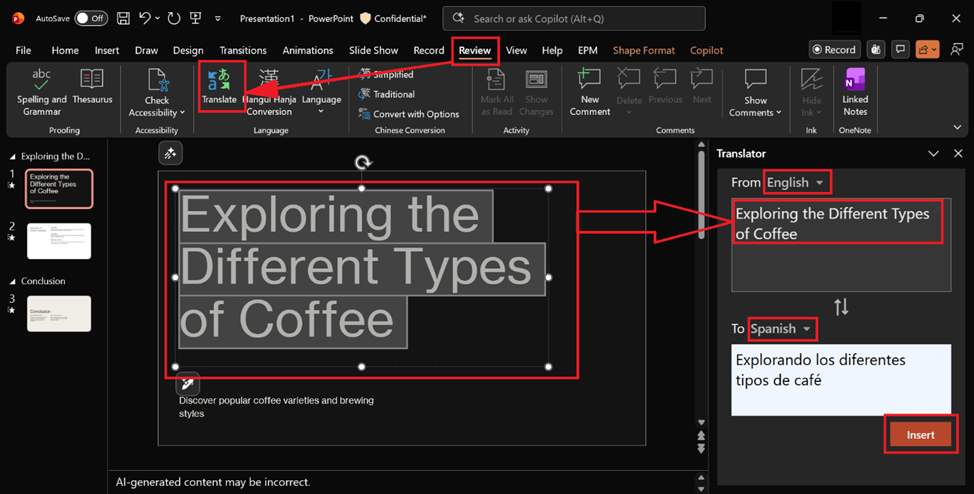974x494 pixels.
Task: Close the Translator pane
Action: [x=958, y=153]
